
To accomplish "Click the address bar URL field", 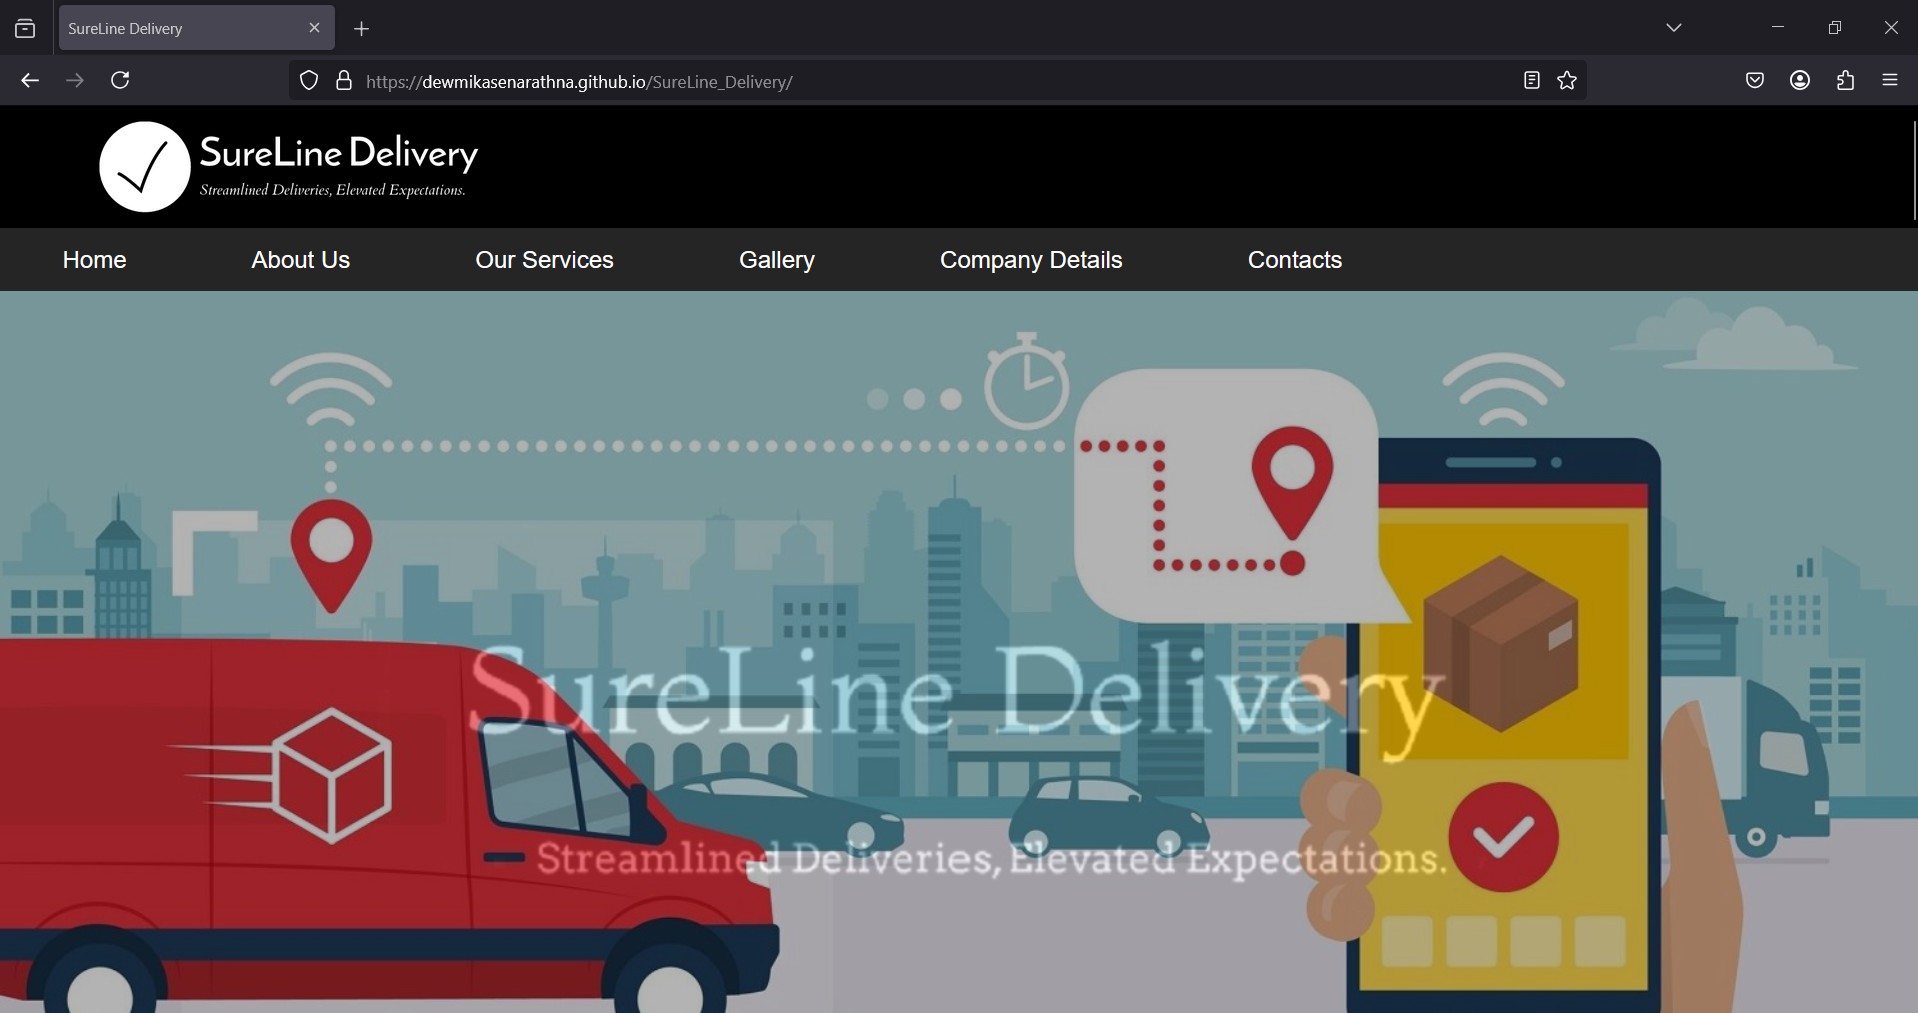I will point(900,82).
